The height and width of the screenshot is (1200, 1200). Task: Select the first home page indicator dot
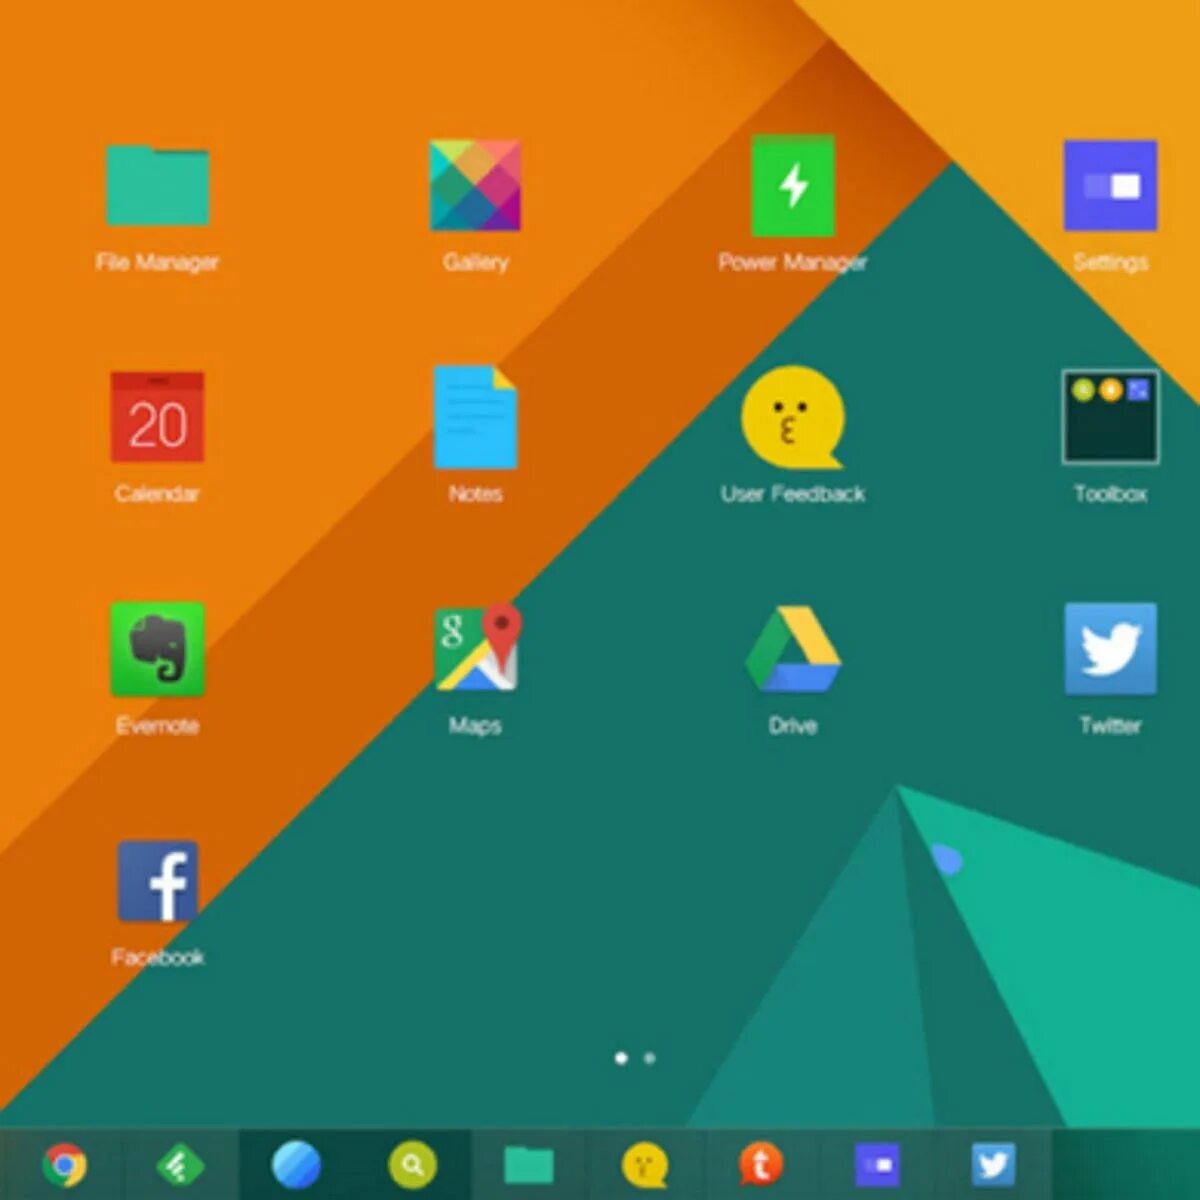(x=621, y=1057)
